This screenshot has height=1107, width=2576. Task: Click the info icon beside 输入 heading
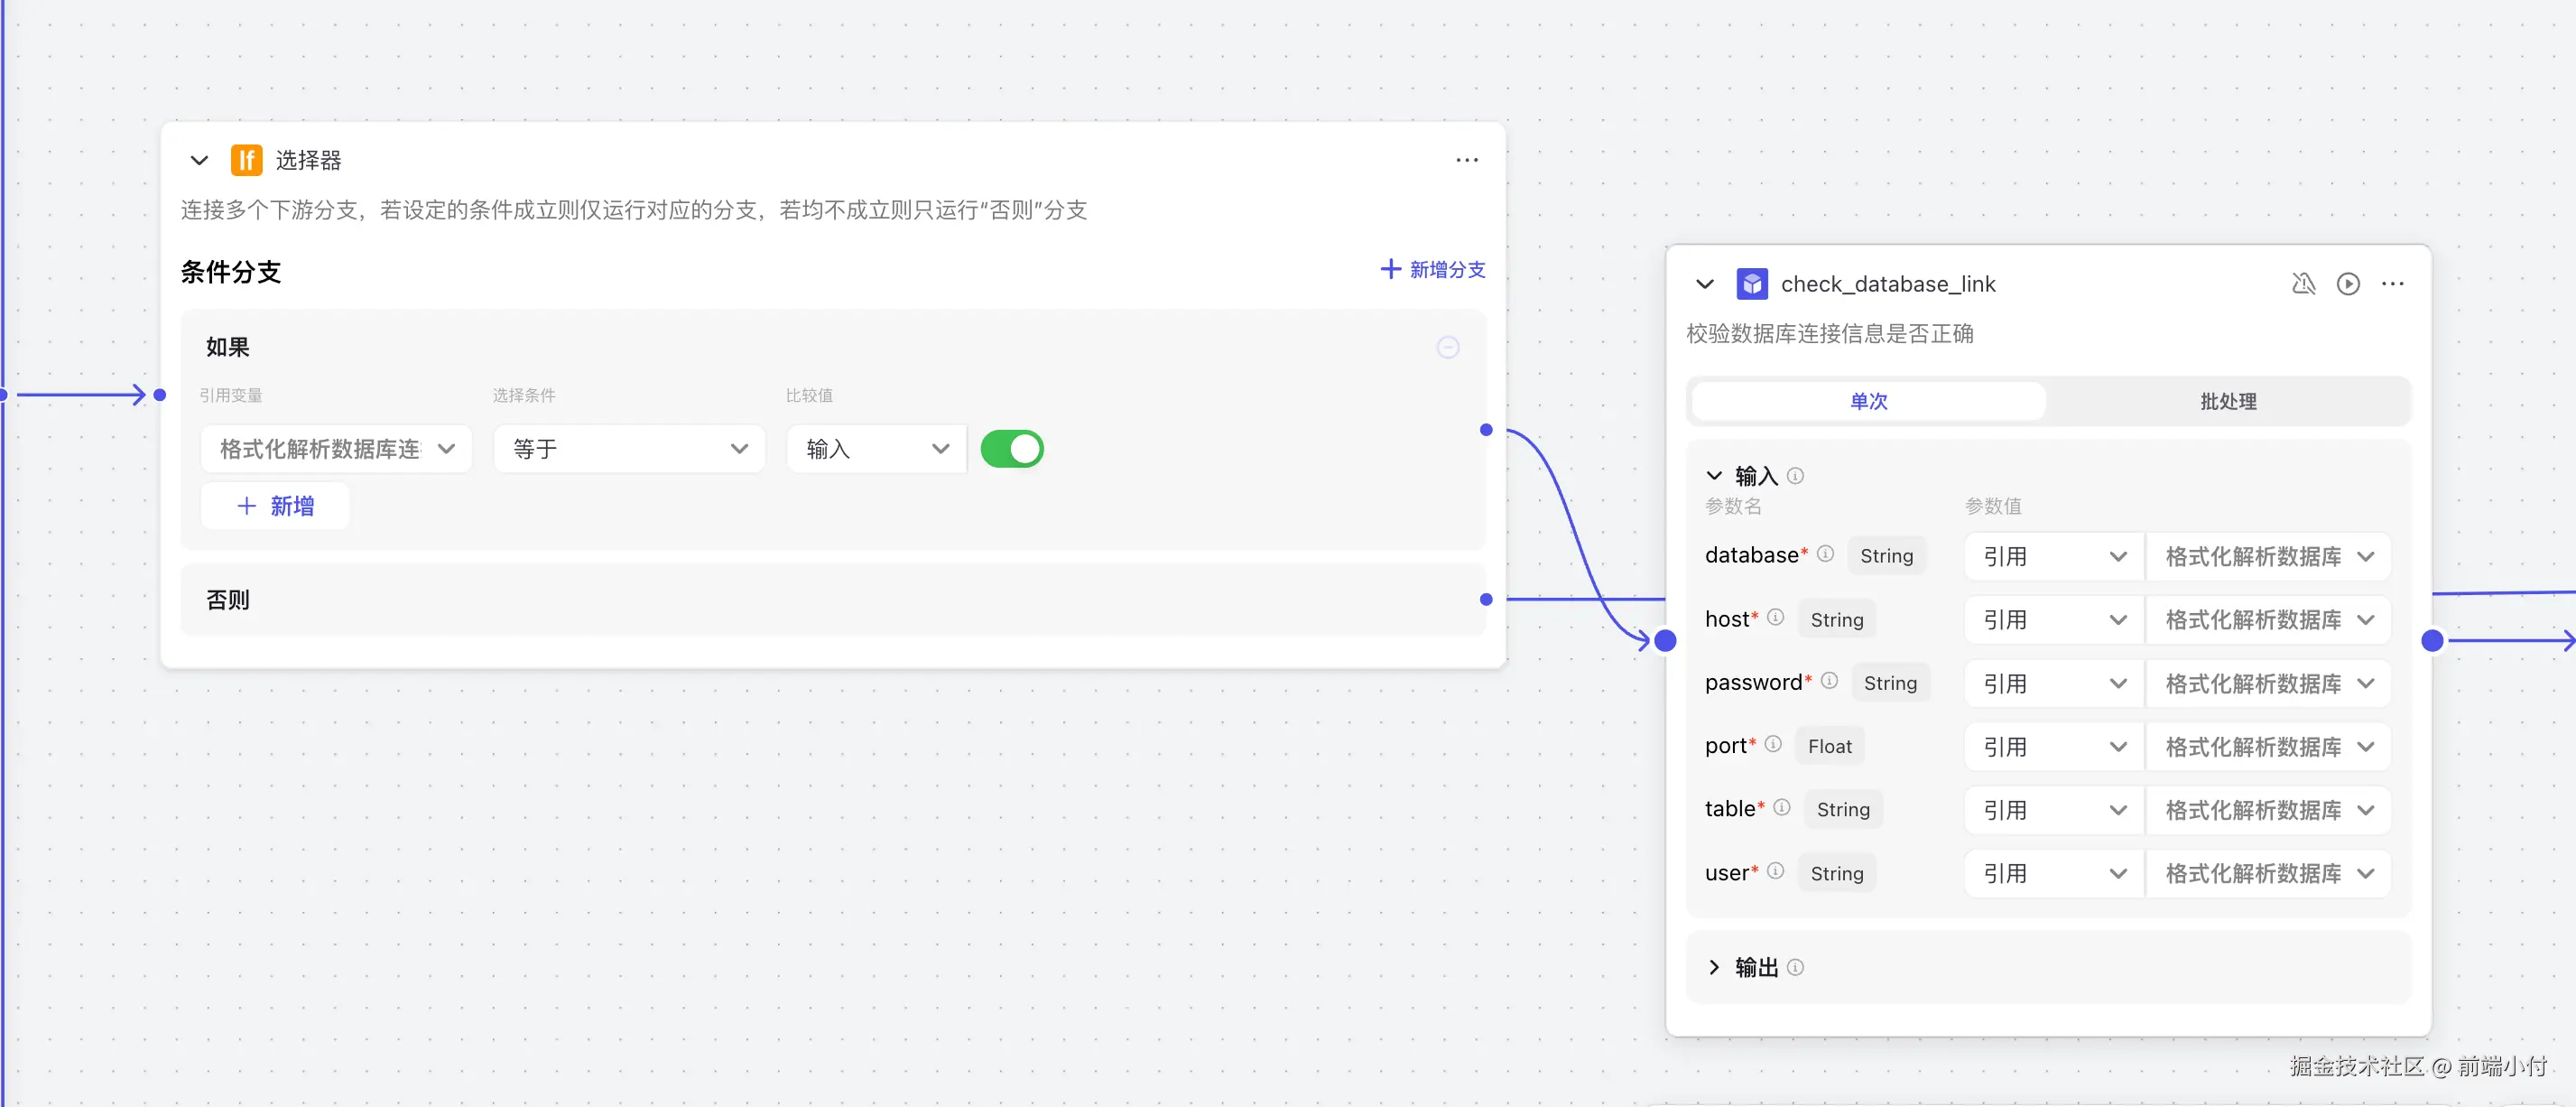point(1795,476)
